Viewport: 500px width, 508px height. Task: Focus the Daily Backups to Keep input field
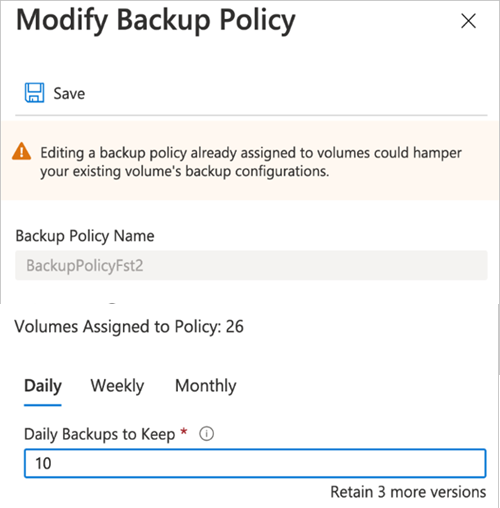point(255,463)
